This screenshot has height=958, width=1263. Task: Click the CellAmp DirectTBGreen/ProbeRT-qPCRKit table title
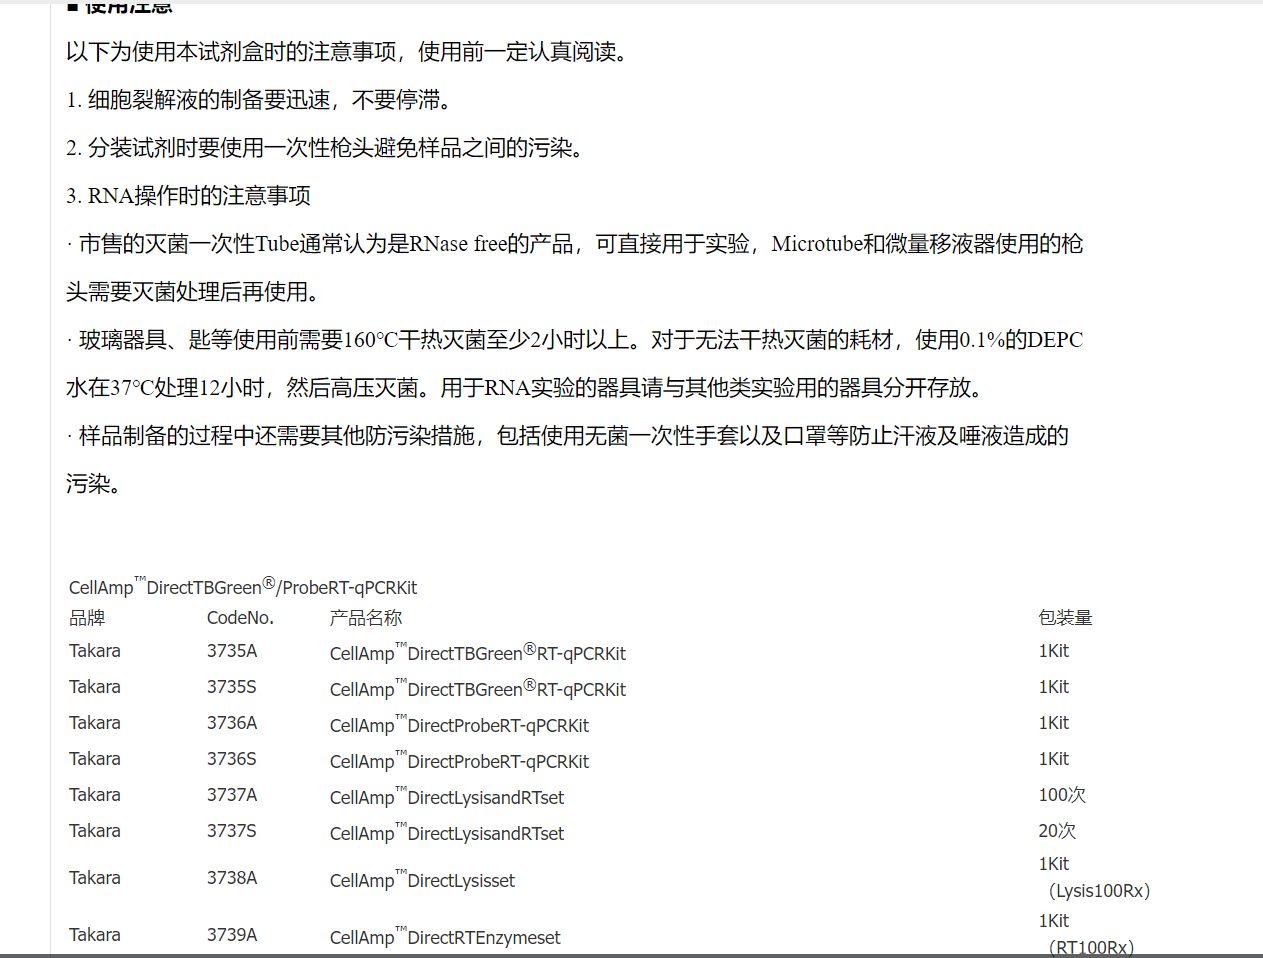tap(243, 587)
